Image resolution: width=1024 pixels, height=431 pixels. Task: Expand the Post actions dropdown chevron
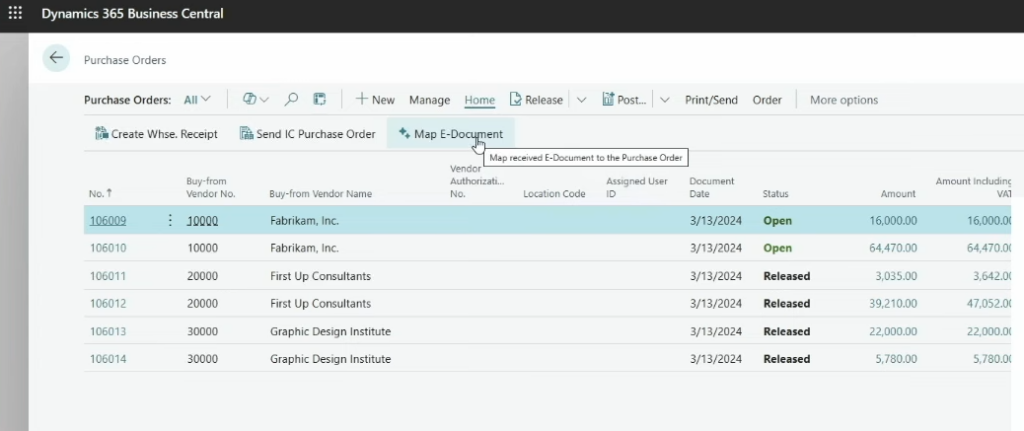tap(665, 100)
